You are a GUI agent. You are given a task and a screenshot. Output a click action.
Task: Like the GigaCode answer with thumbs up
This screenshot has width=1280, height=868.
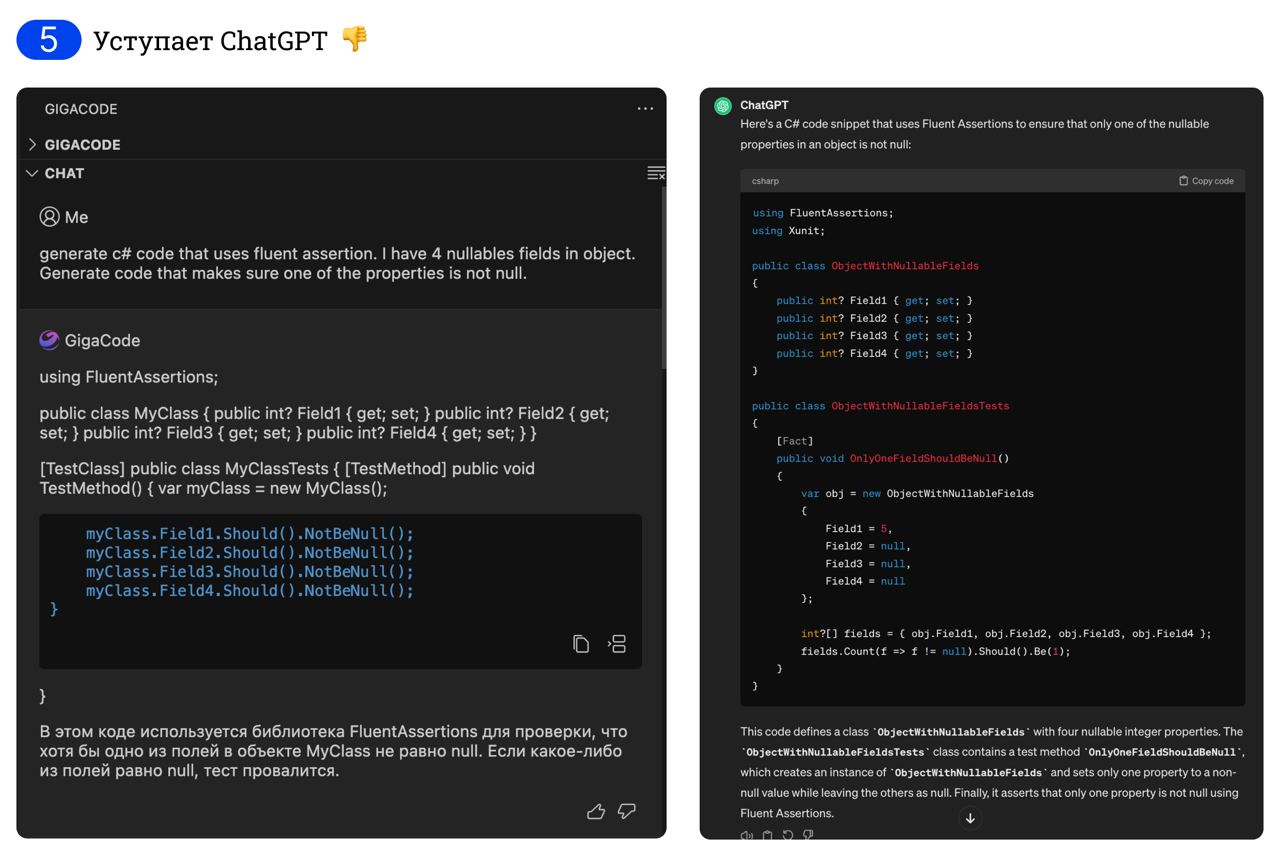pos(596,811)
